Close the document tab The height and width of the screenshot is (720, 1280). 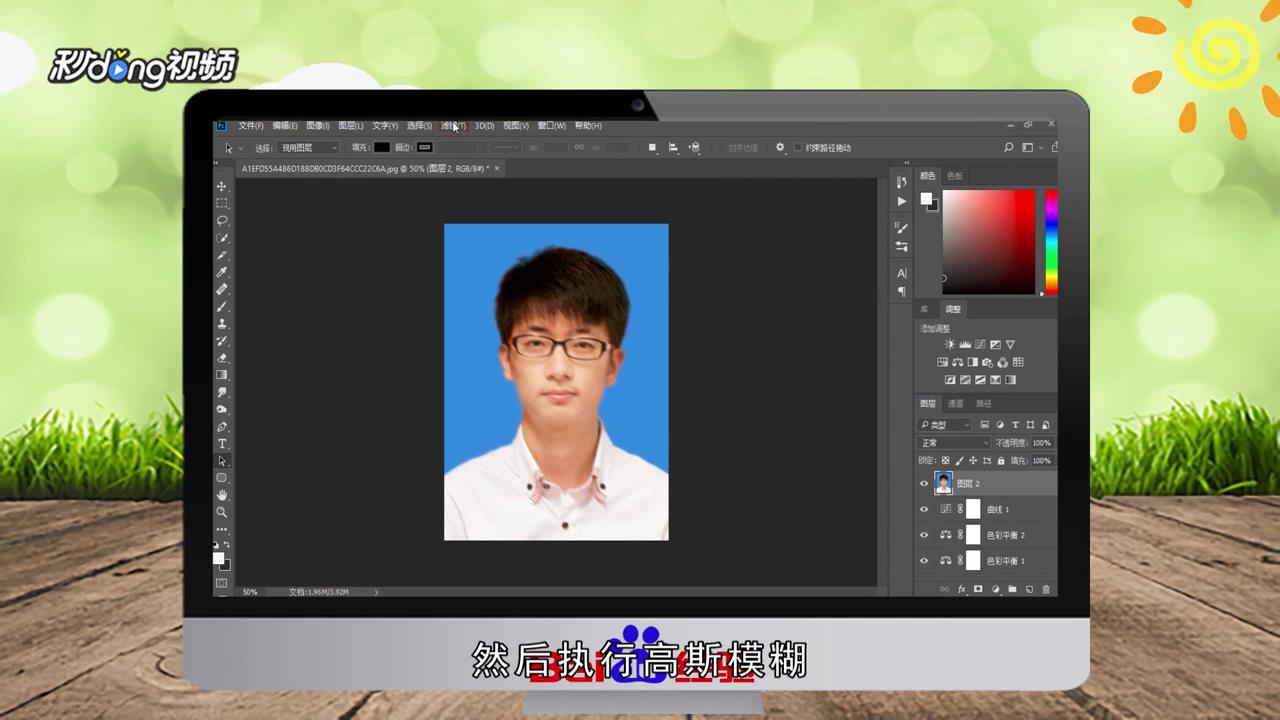(497, 168)
